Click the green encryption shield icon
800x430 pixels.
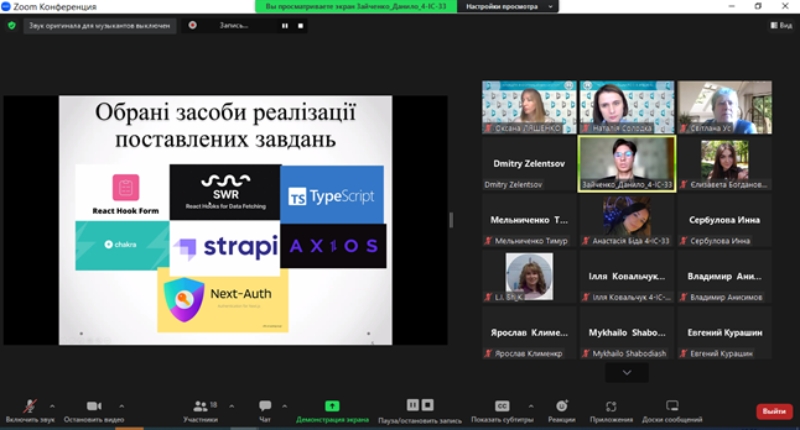tap(12, 26)
